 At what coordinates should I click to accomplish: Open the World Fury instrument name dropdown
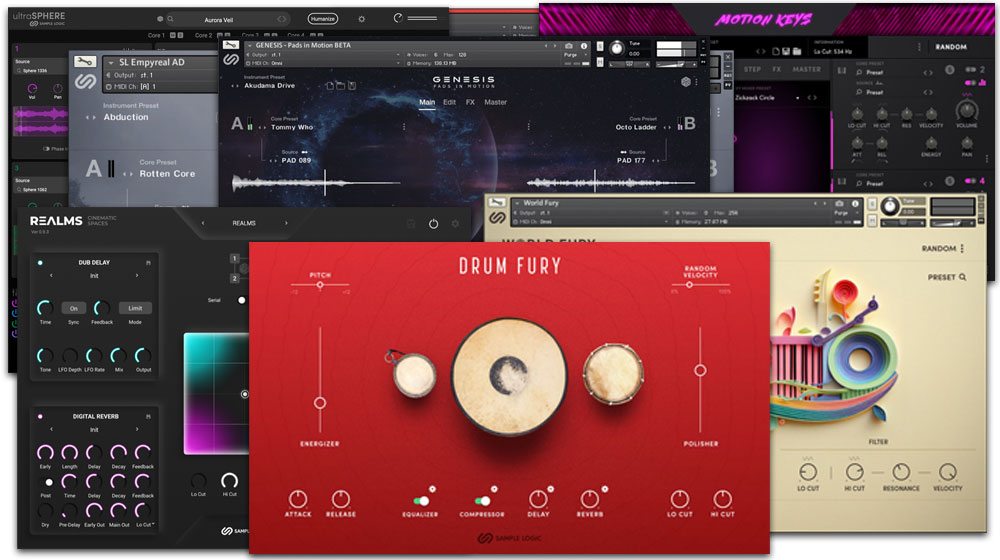[x=517, y=203]
